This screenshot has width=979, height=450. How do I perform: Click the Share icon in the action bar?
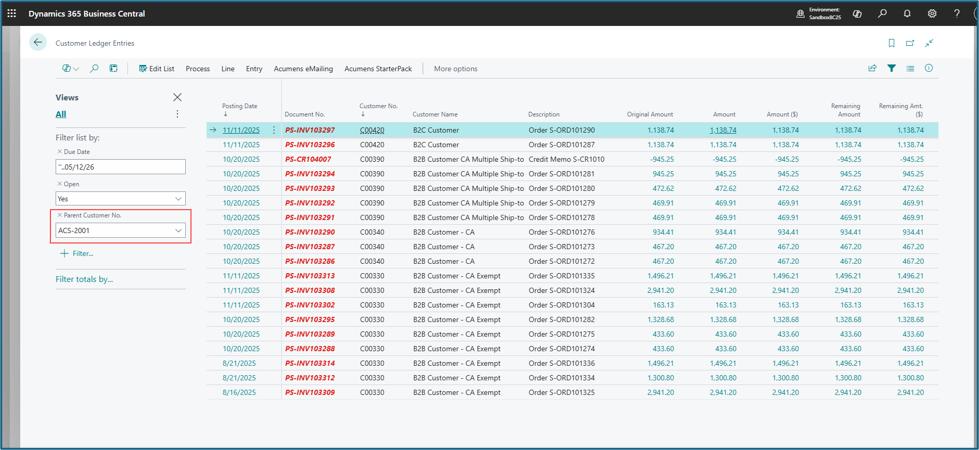872,69
